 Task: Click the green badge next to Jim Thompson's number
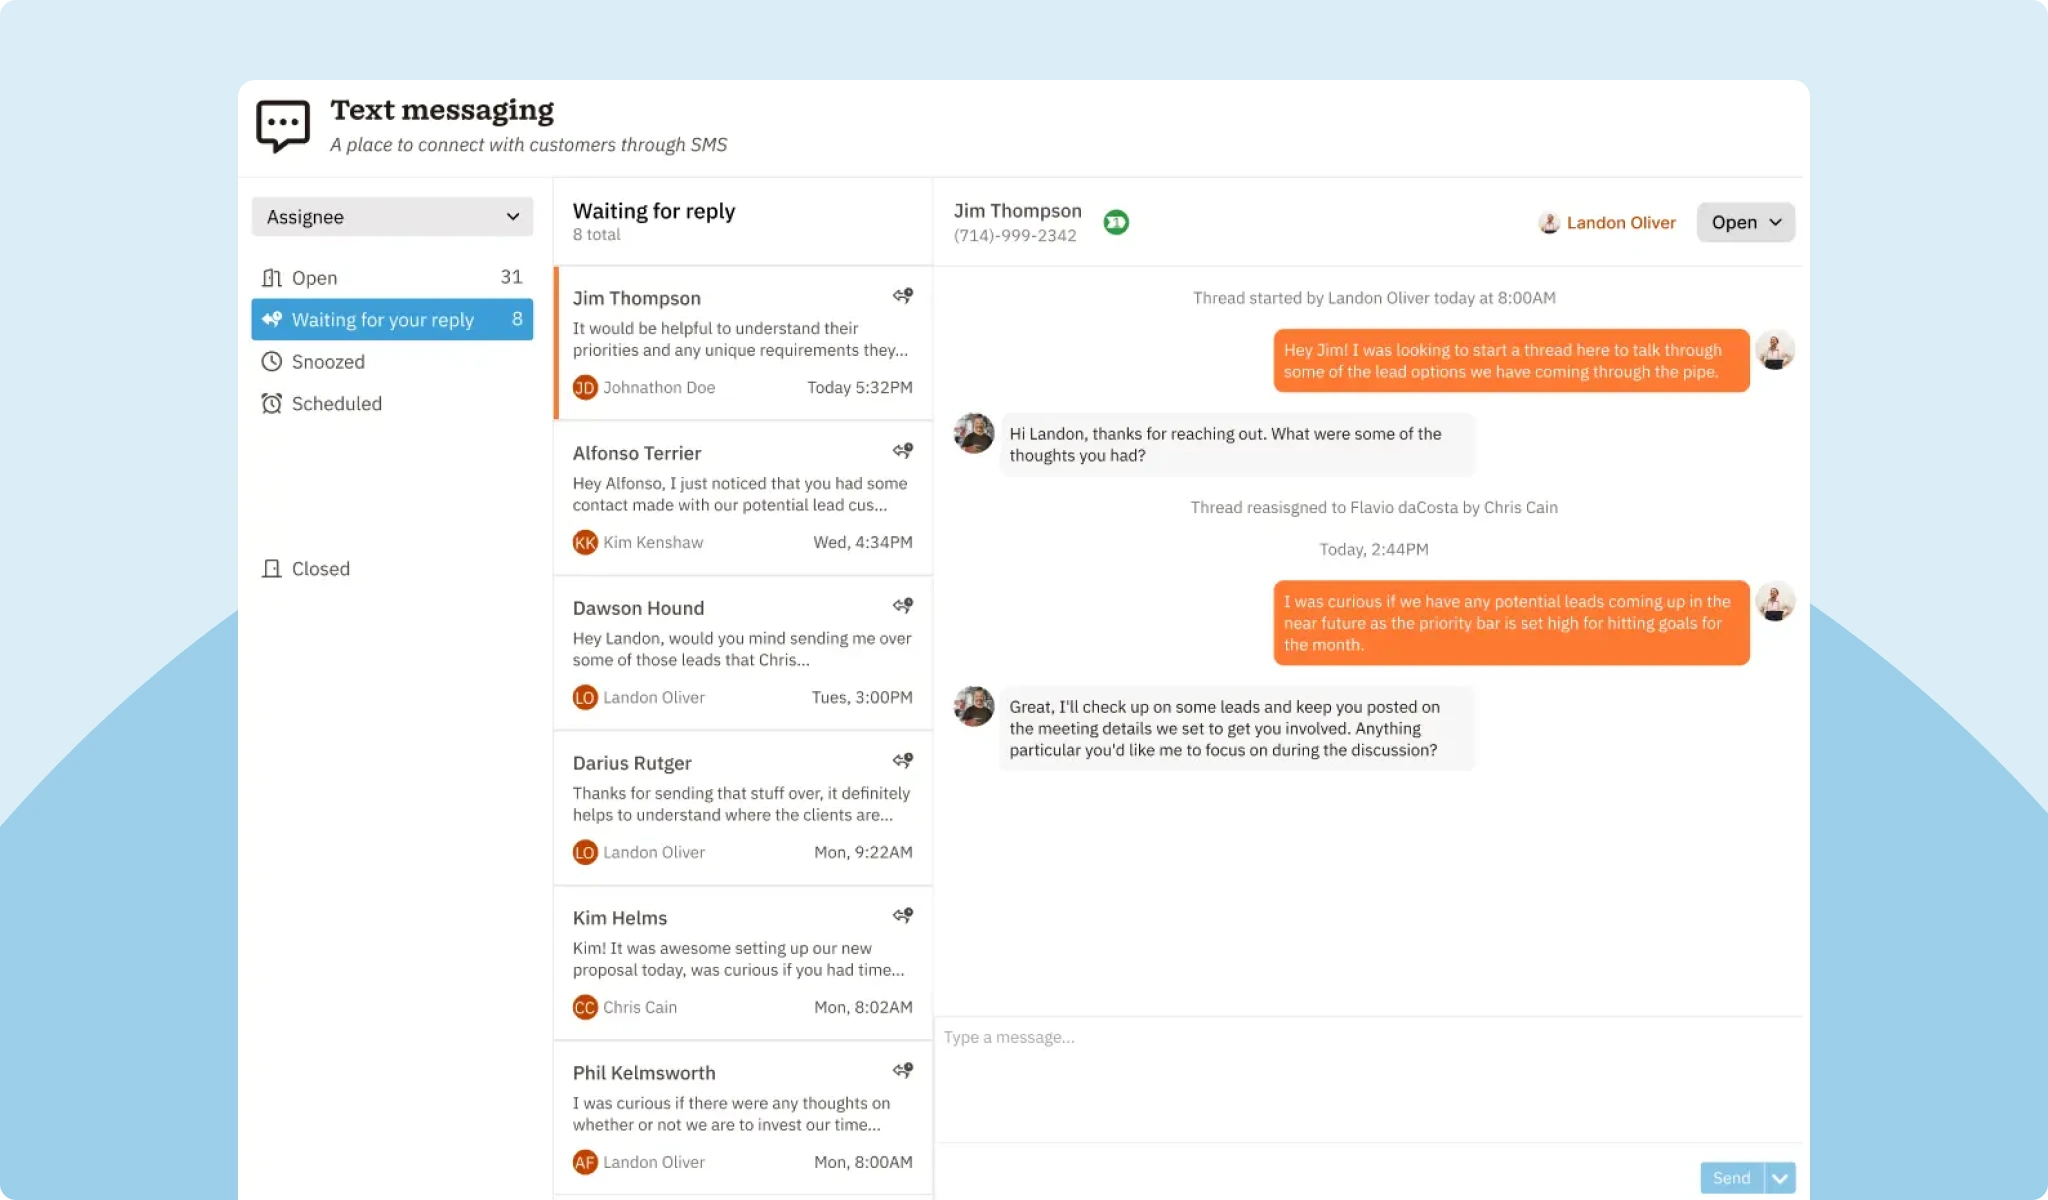1116,222
